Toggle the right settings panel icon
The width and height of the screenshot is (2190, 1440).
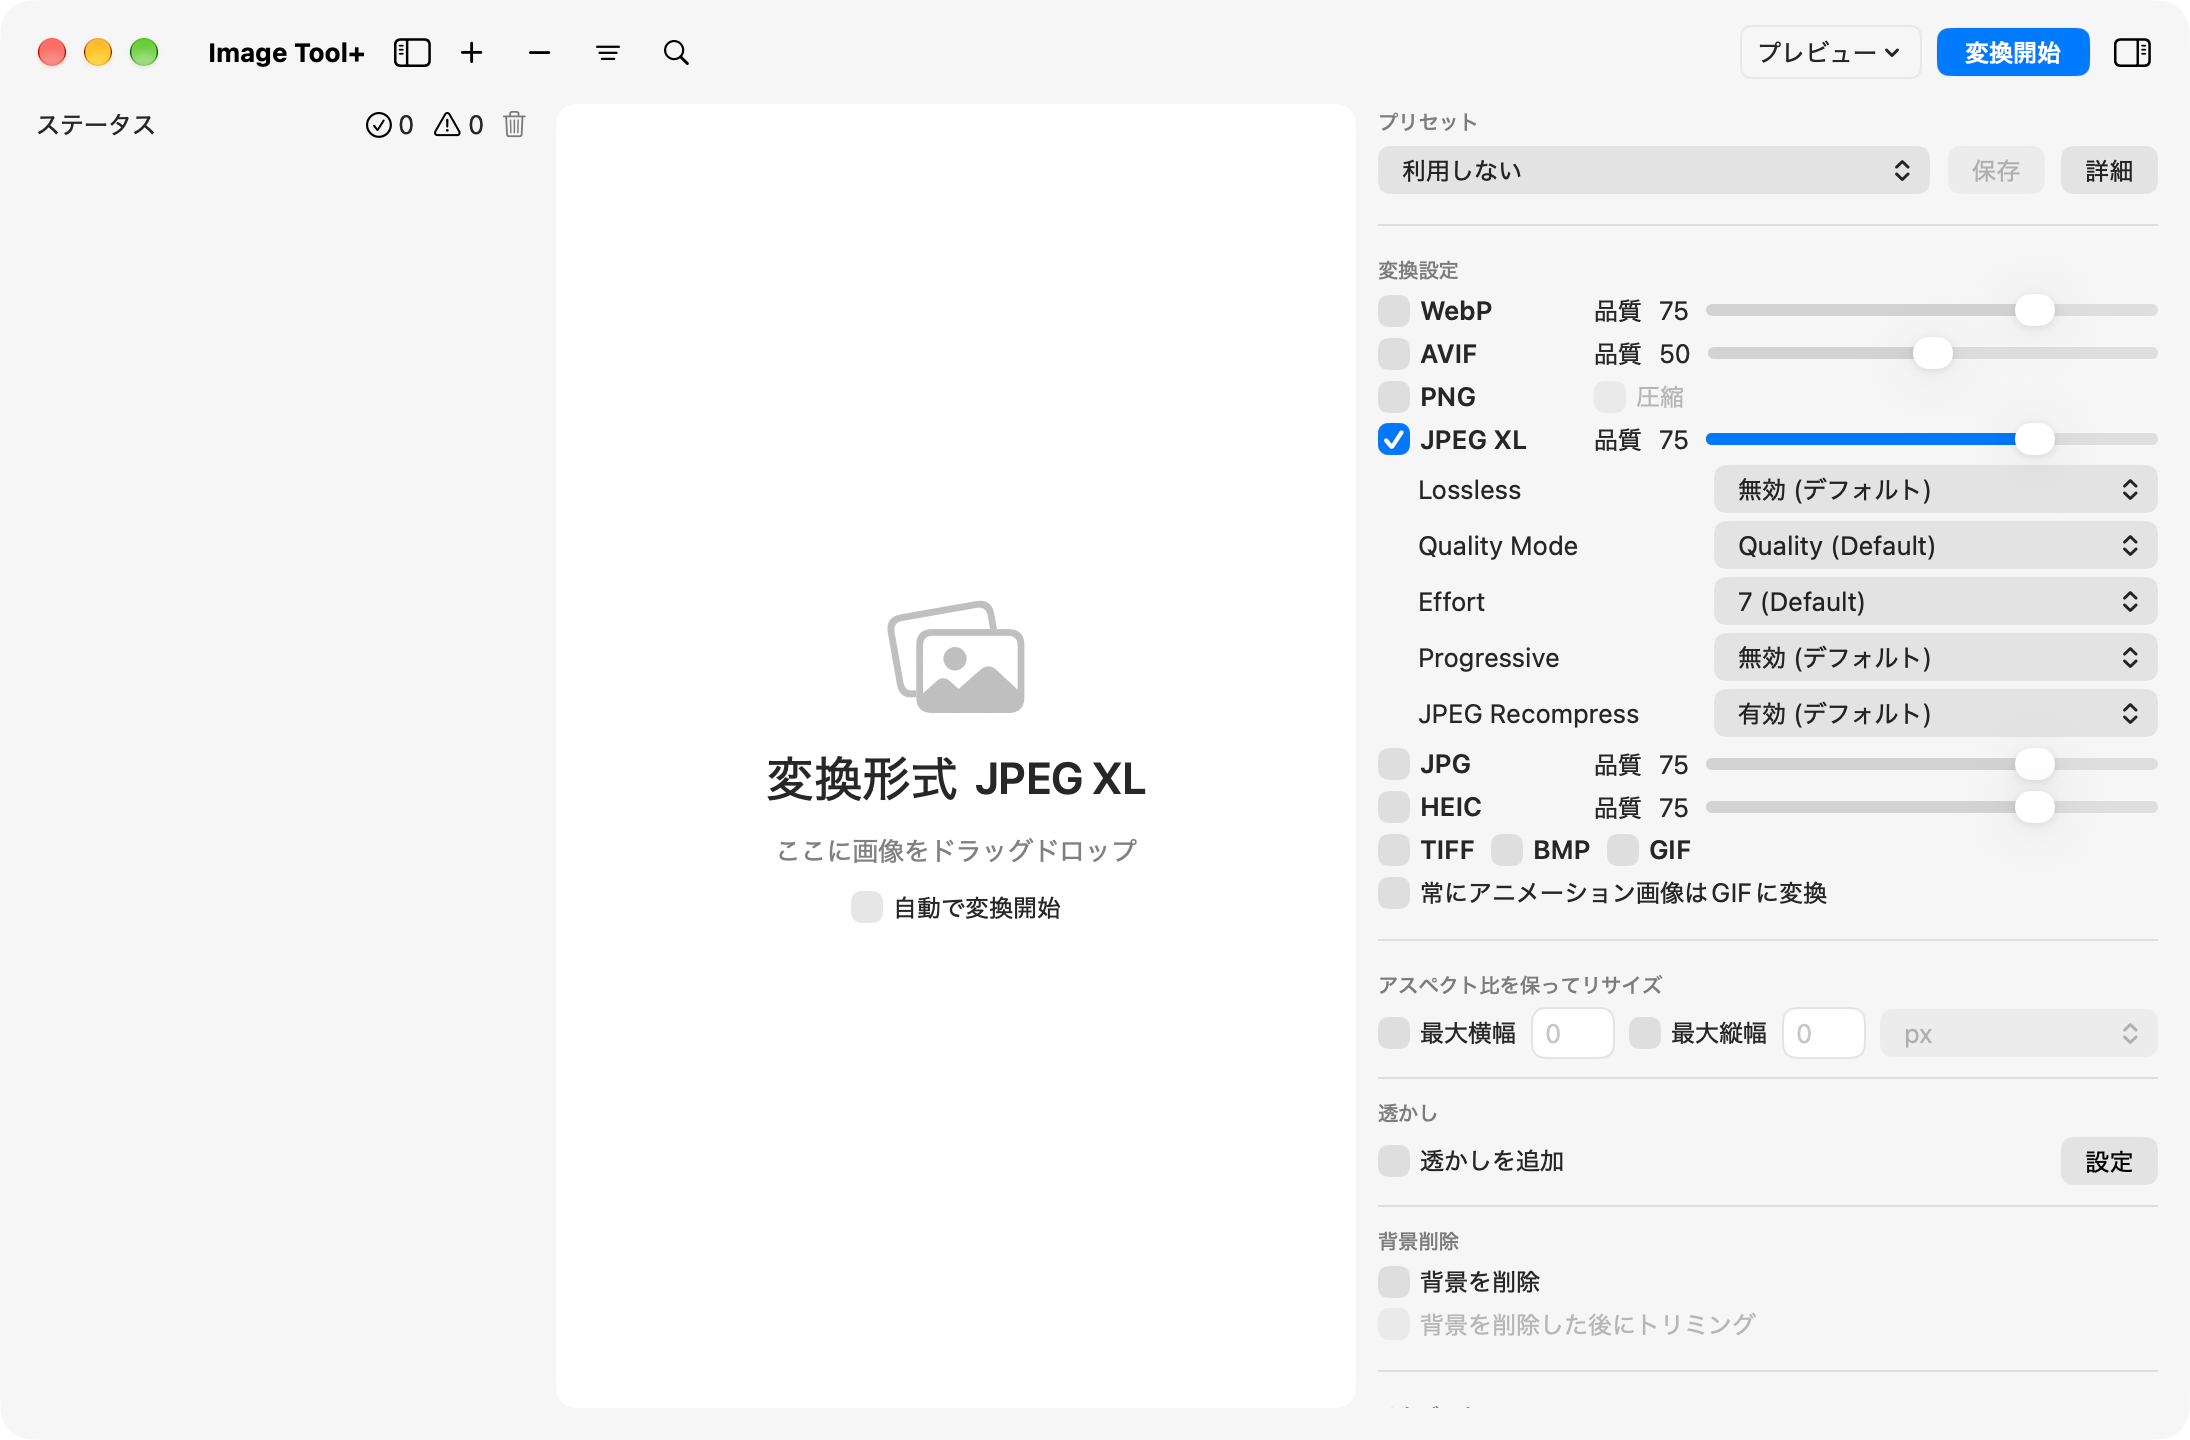point(2132,53)
